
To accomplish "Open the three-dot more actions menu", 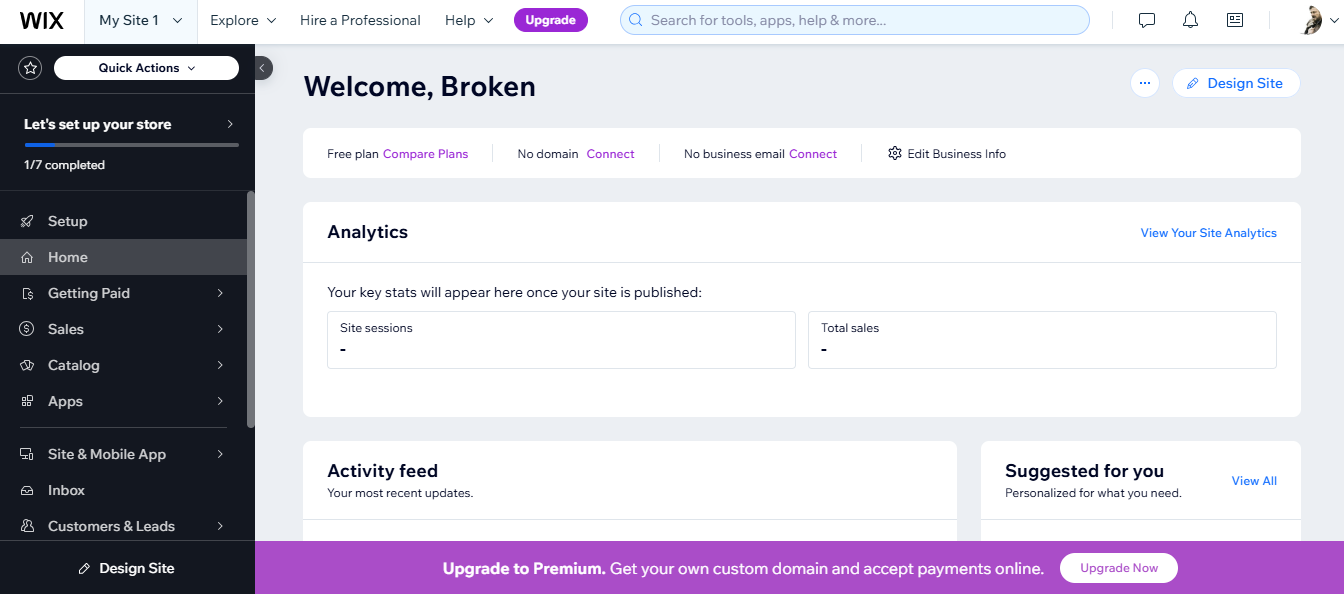I will (1145, 83).
